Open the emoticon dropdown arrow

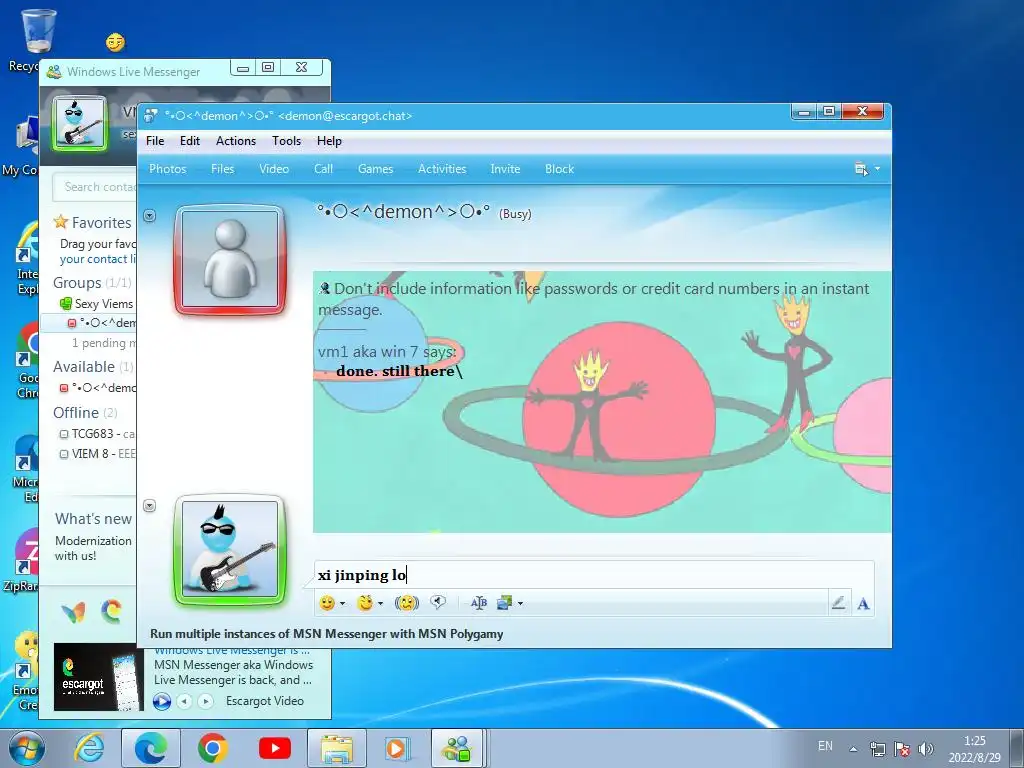(342, 603)
